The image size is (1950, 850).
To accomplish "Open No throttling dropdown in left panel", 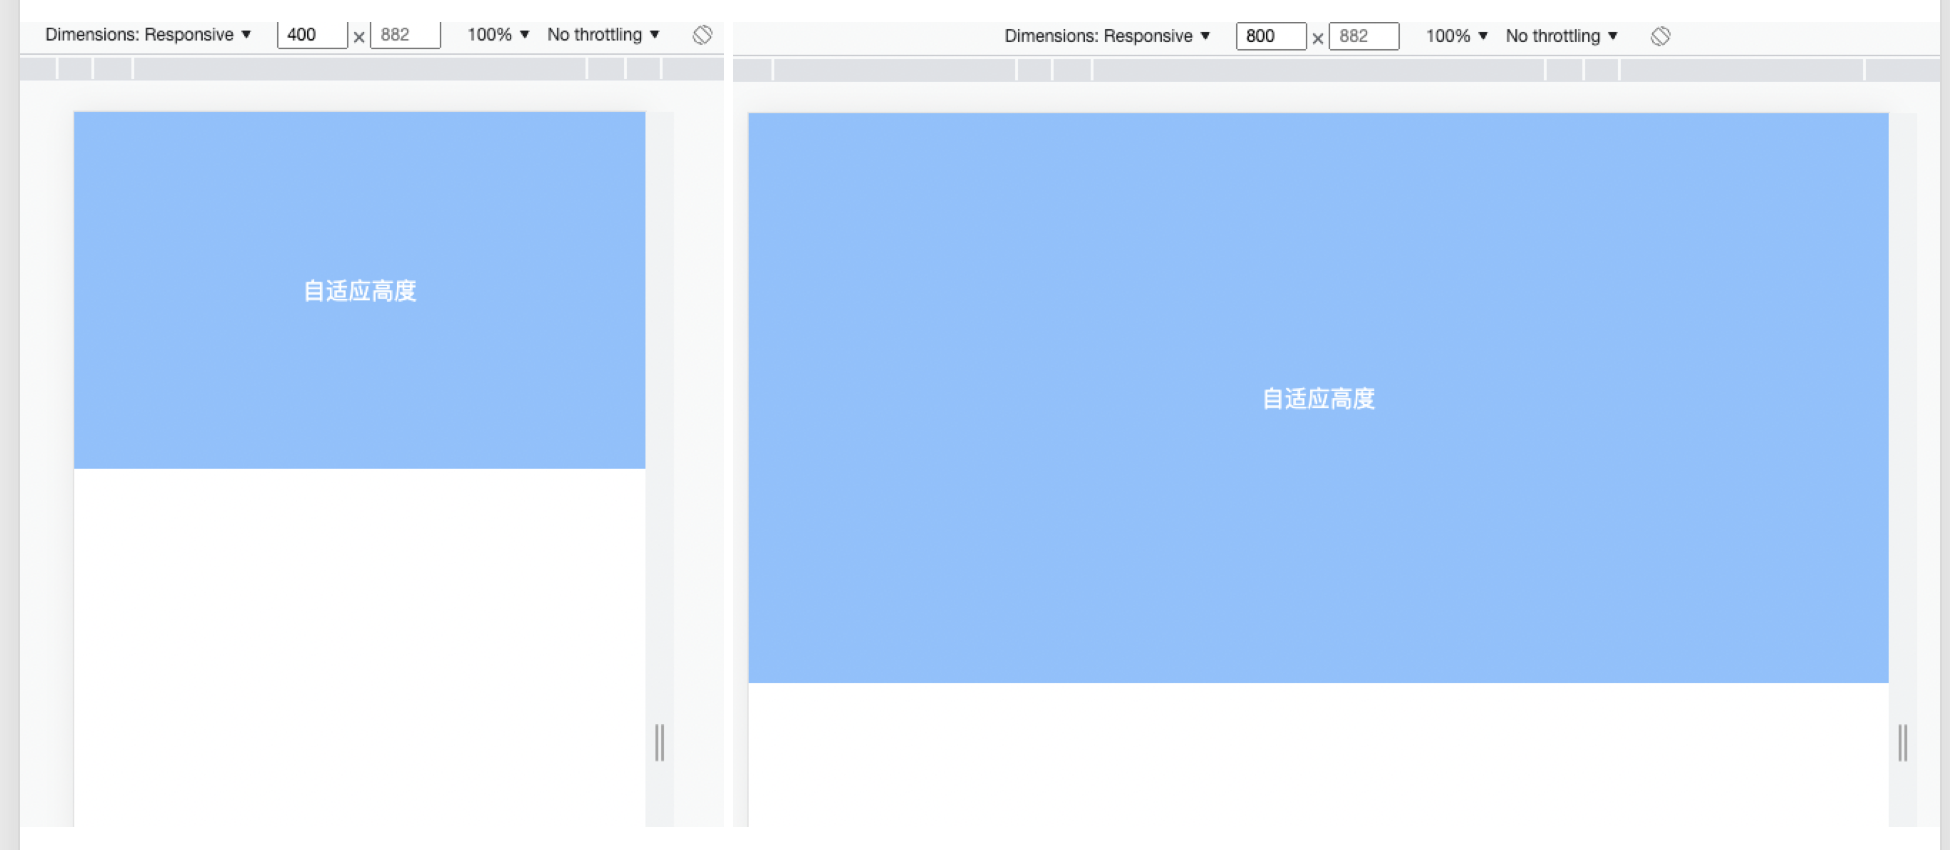I will [603, 35].
